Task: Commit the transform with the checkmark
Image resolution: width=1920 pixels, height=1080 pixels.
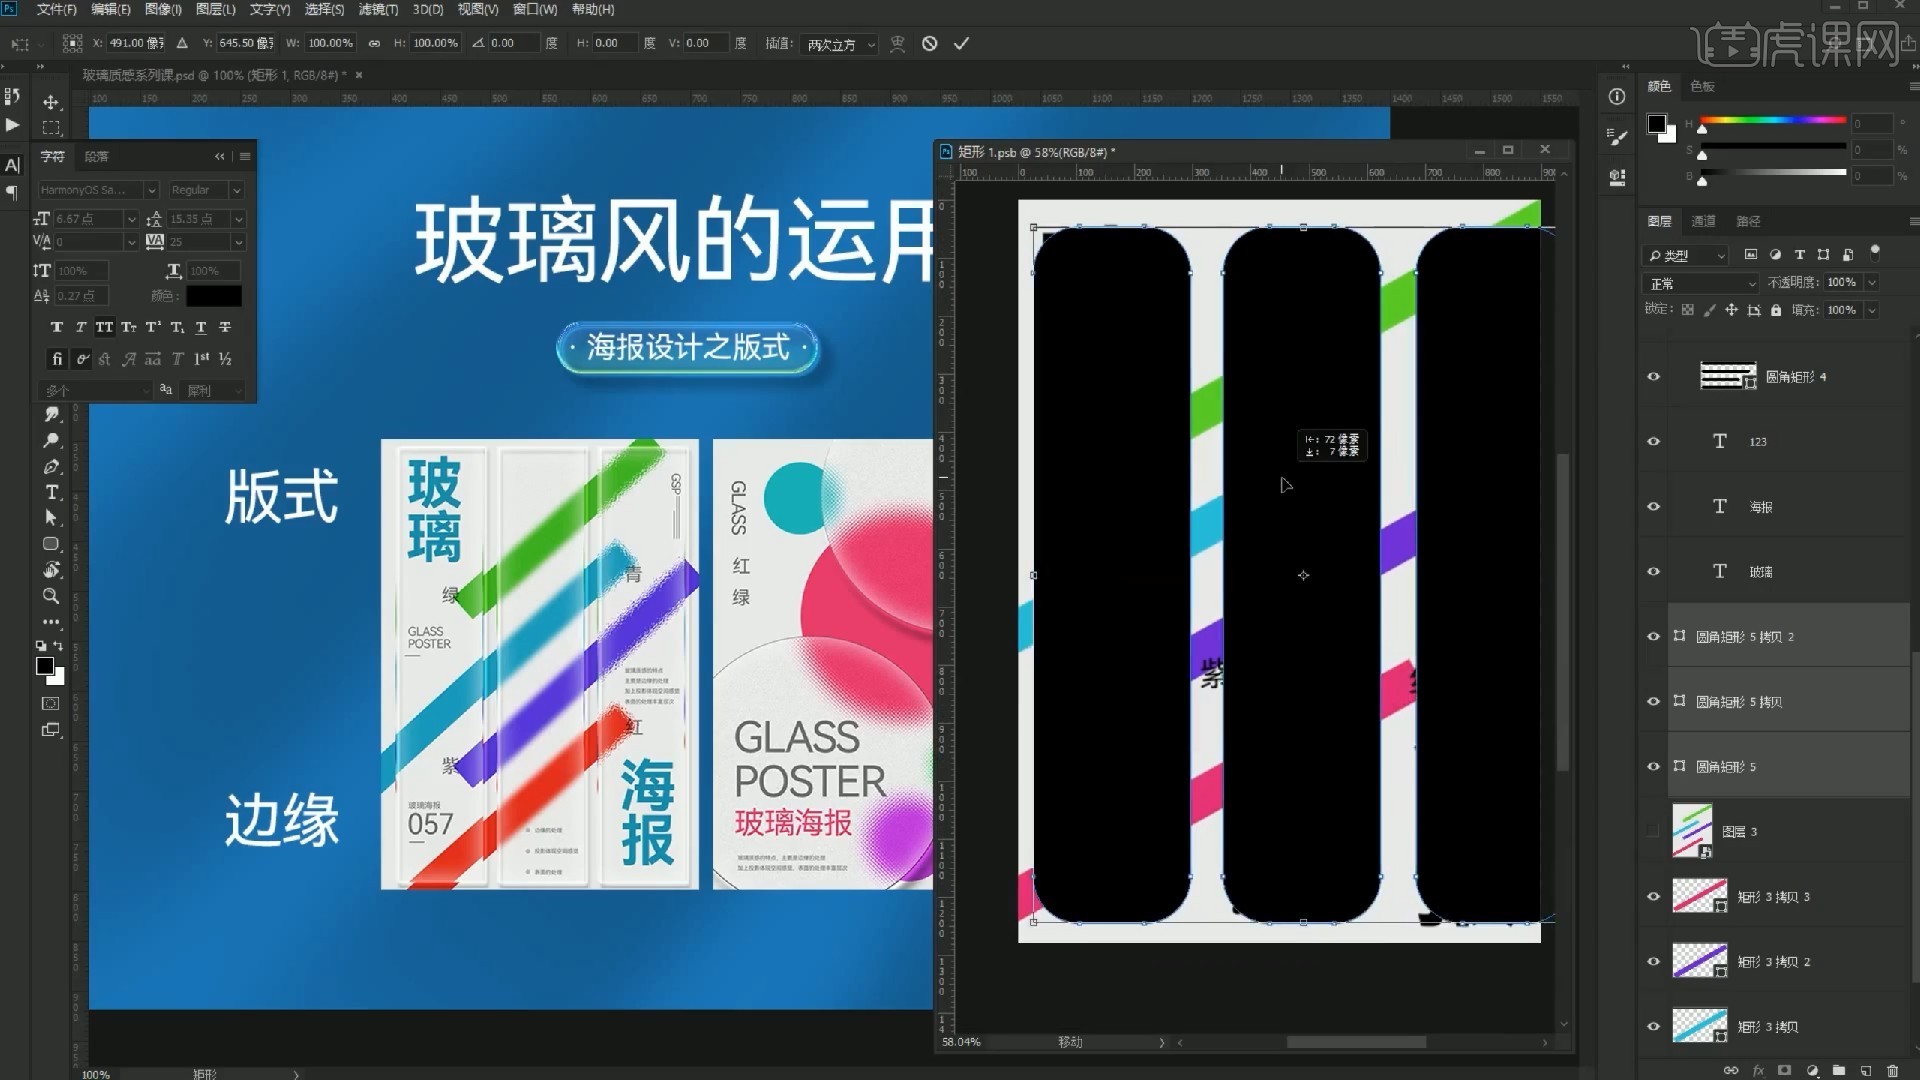Action: 961,43
